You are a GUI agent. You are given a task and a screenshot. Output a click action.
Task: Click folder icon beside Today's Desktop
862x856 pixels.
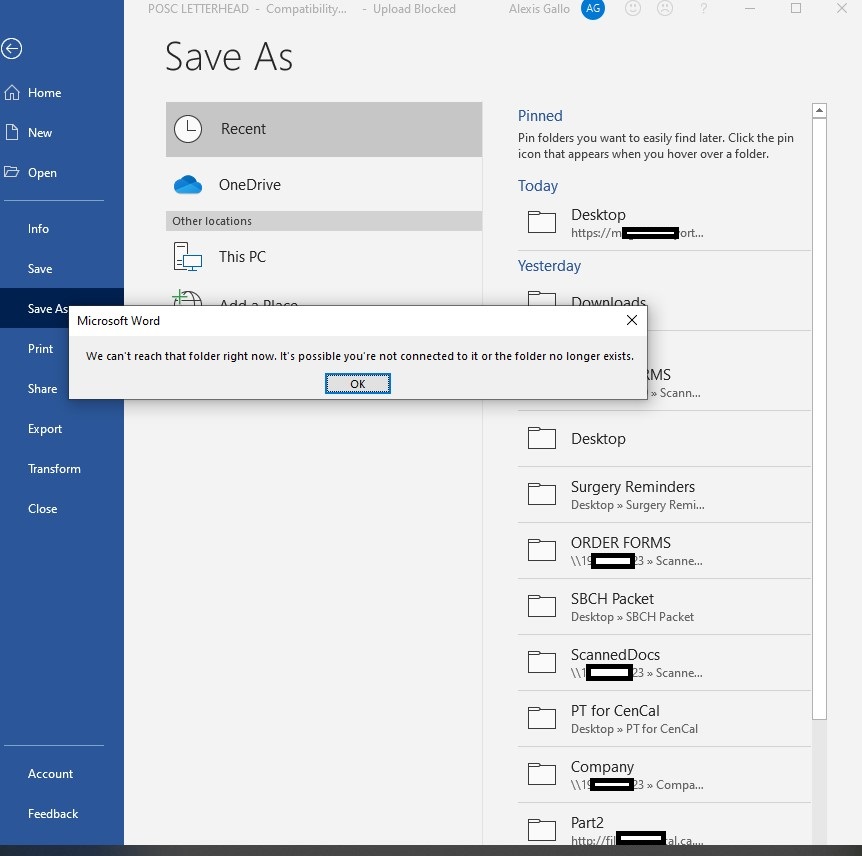541,222
